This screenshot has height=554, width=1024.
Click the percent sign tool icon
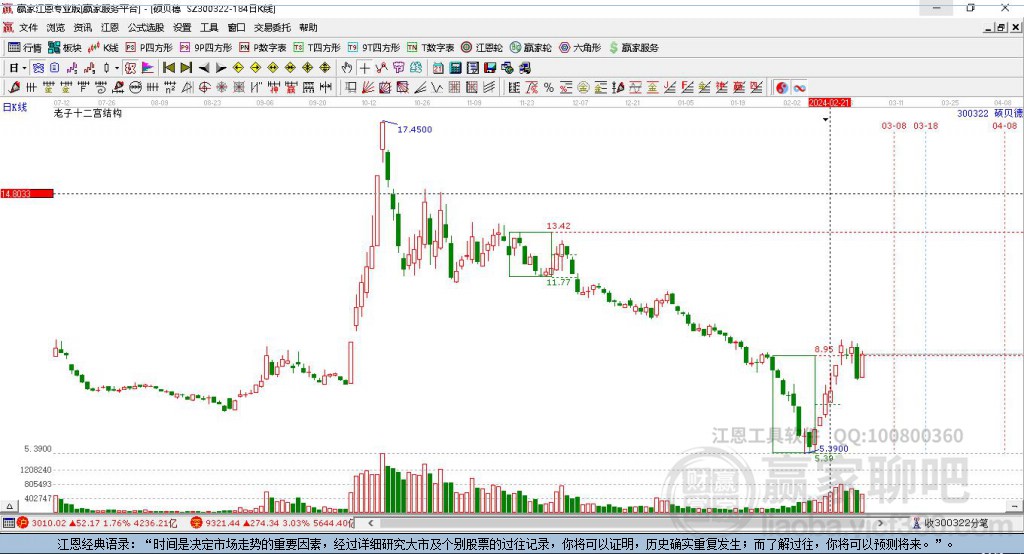pos(549,88)
